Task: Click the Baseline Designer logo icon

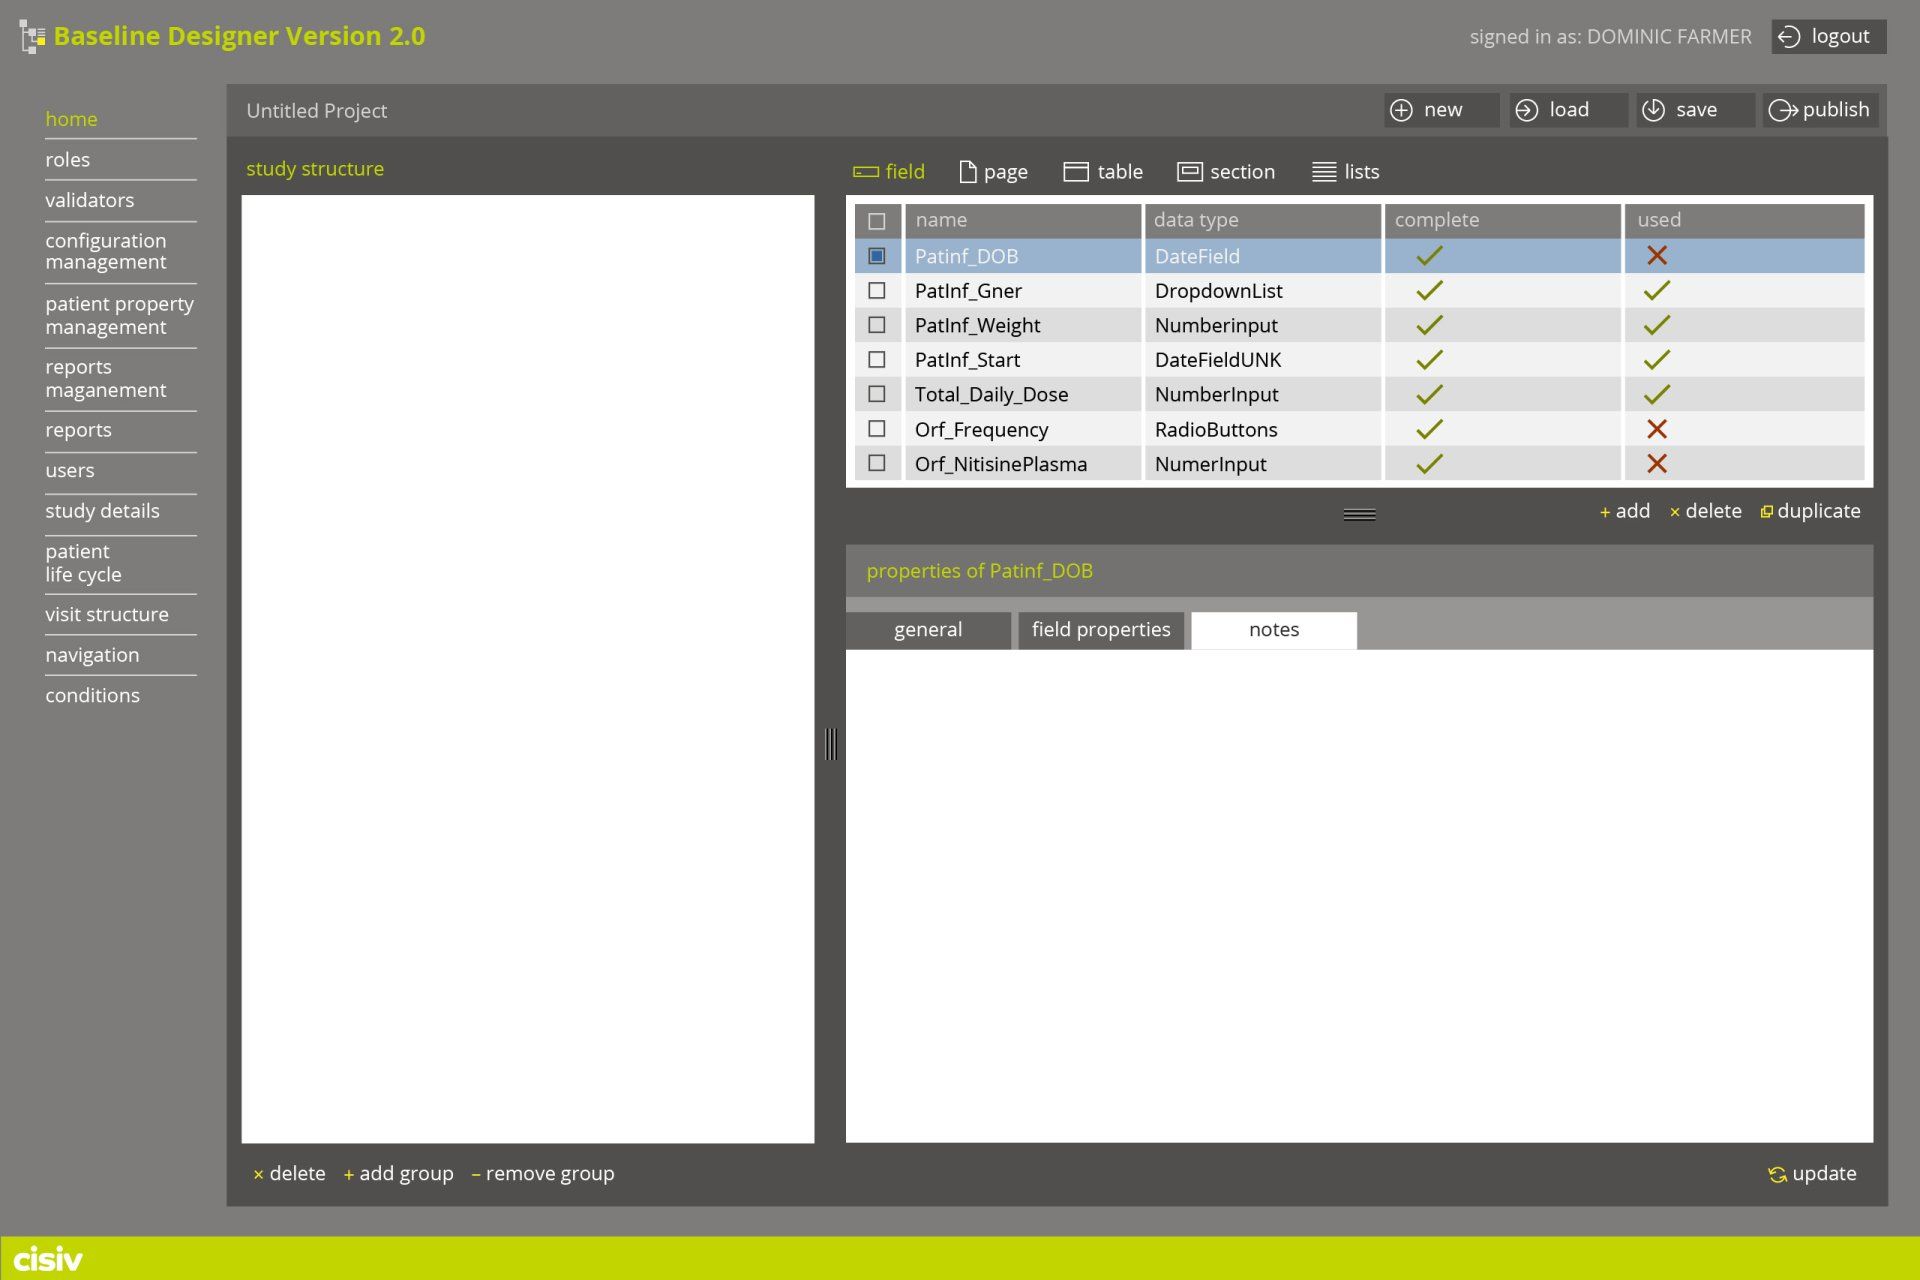Action: [x=33, y=37]
